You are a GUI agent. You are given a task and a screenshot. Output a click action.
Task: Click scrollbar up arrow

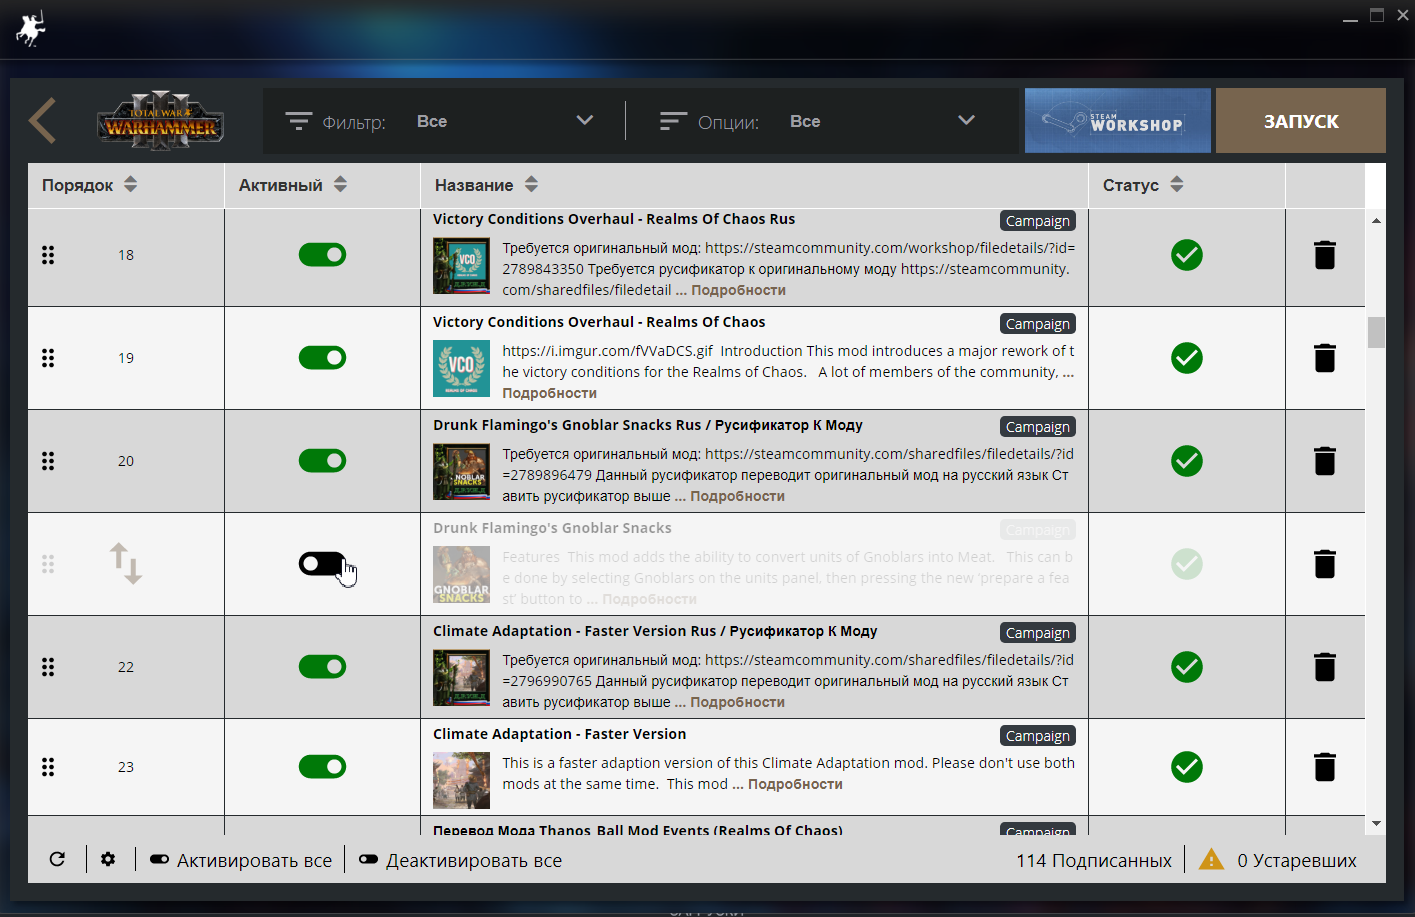pos(1377,220)
